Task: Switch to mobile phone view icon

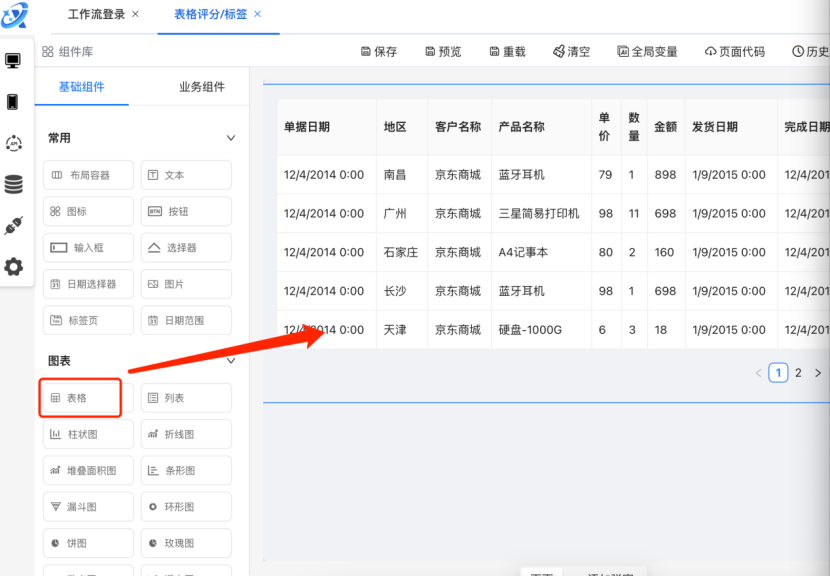Action: [13, 102]
